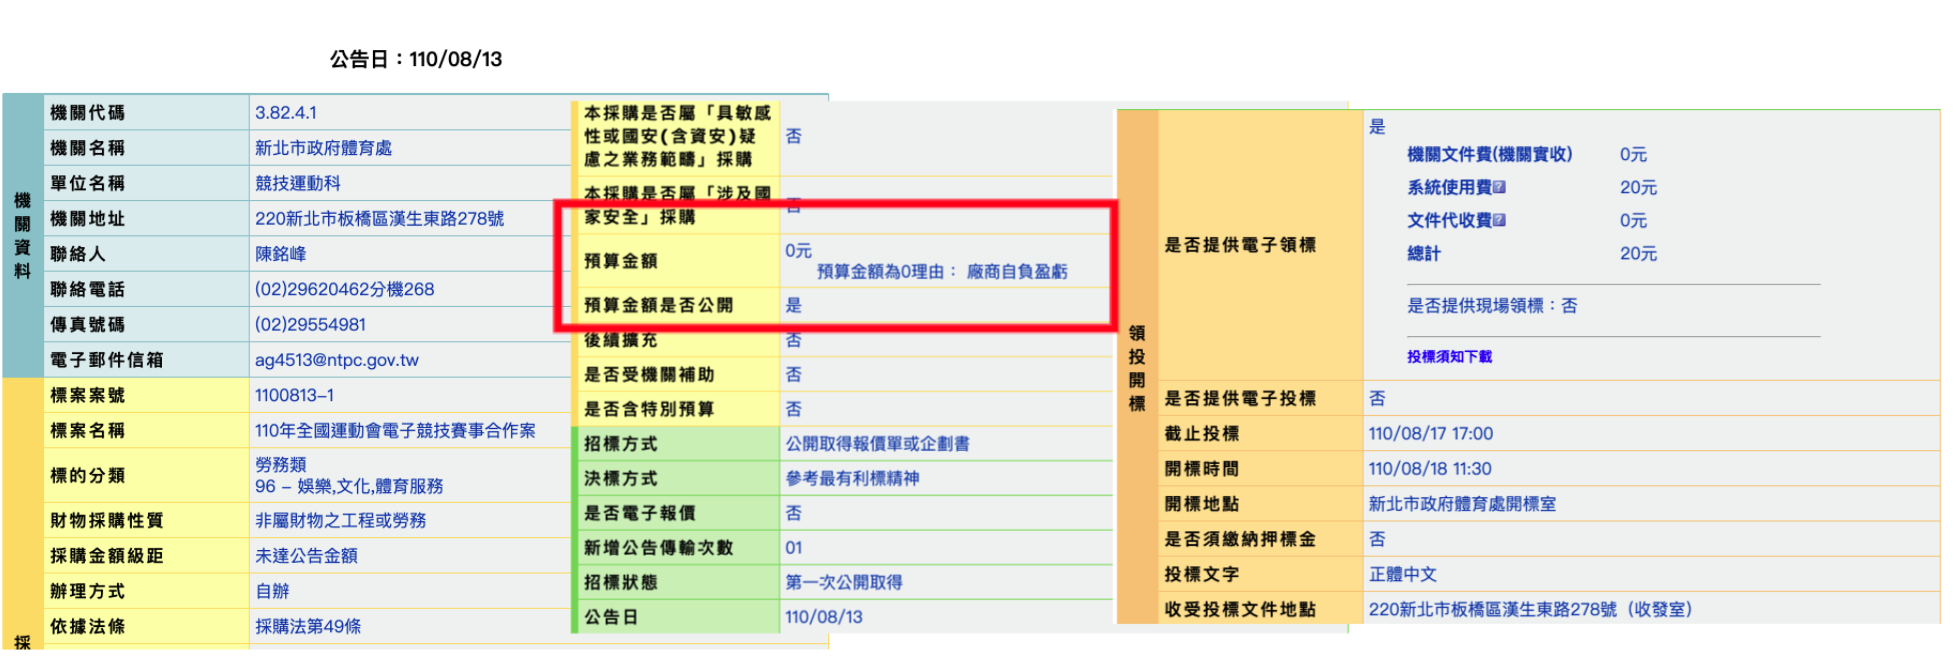Click the email ag4513@ntpc.gov.tw
1956x656 pixels.
click(x=337, y=360)
